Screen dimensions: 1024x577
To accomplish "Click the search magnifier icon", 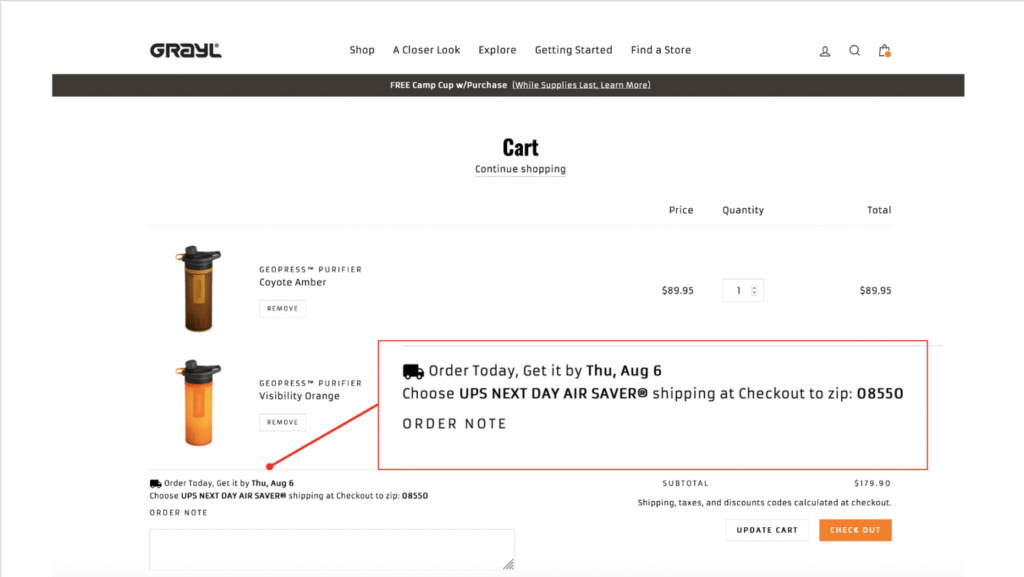I will tap(854, 50).
